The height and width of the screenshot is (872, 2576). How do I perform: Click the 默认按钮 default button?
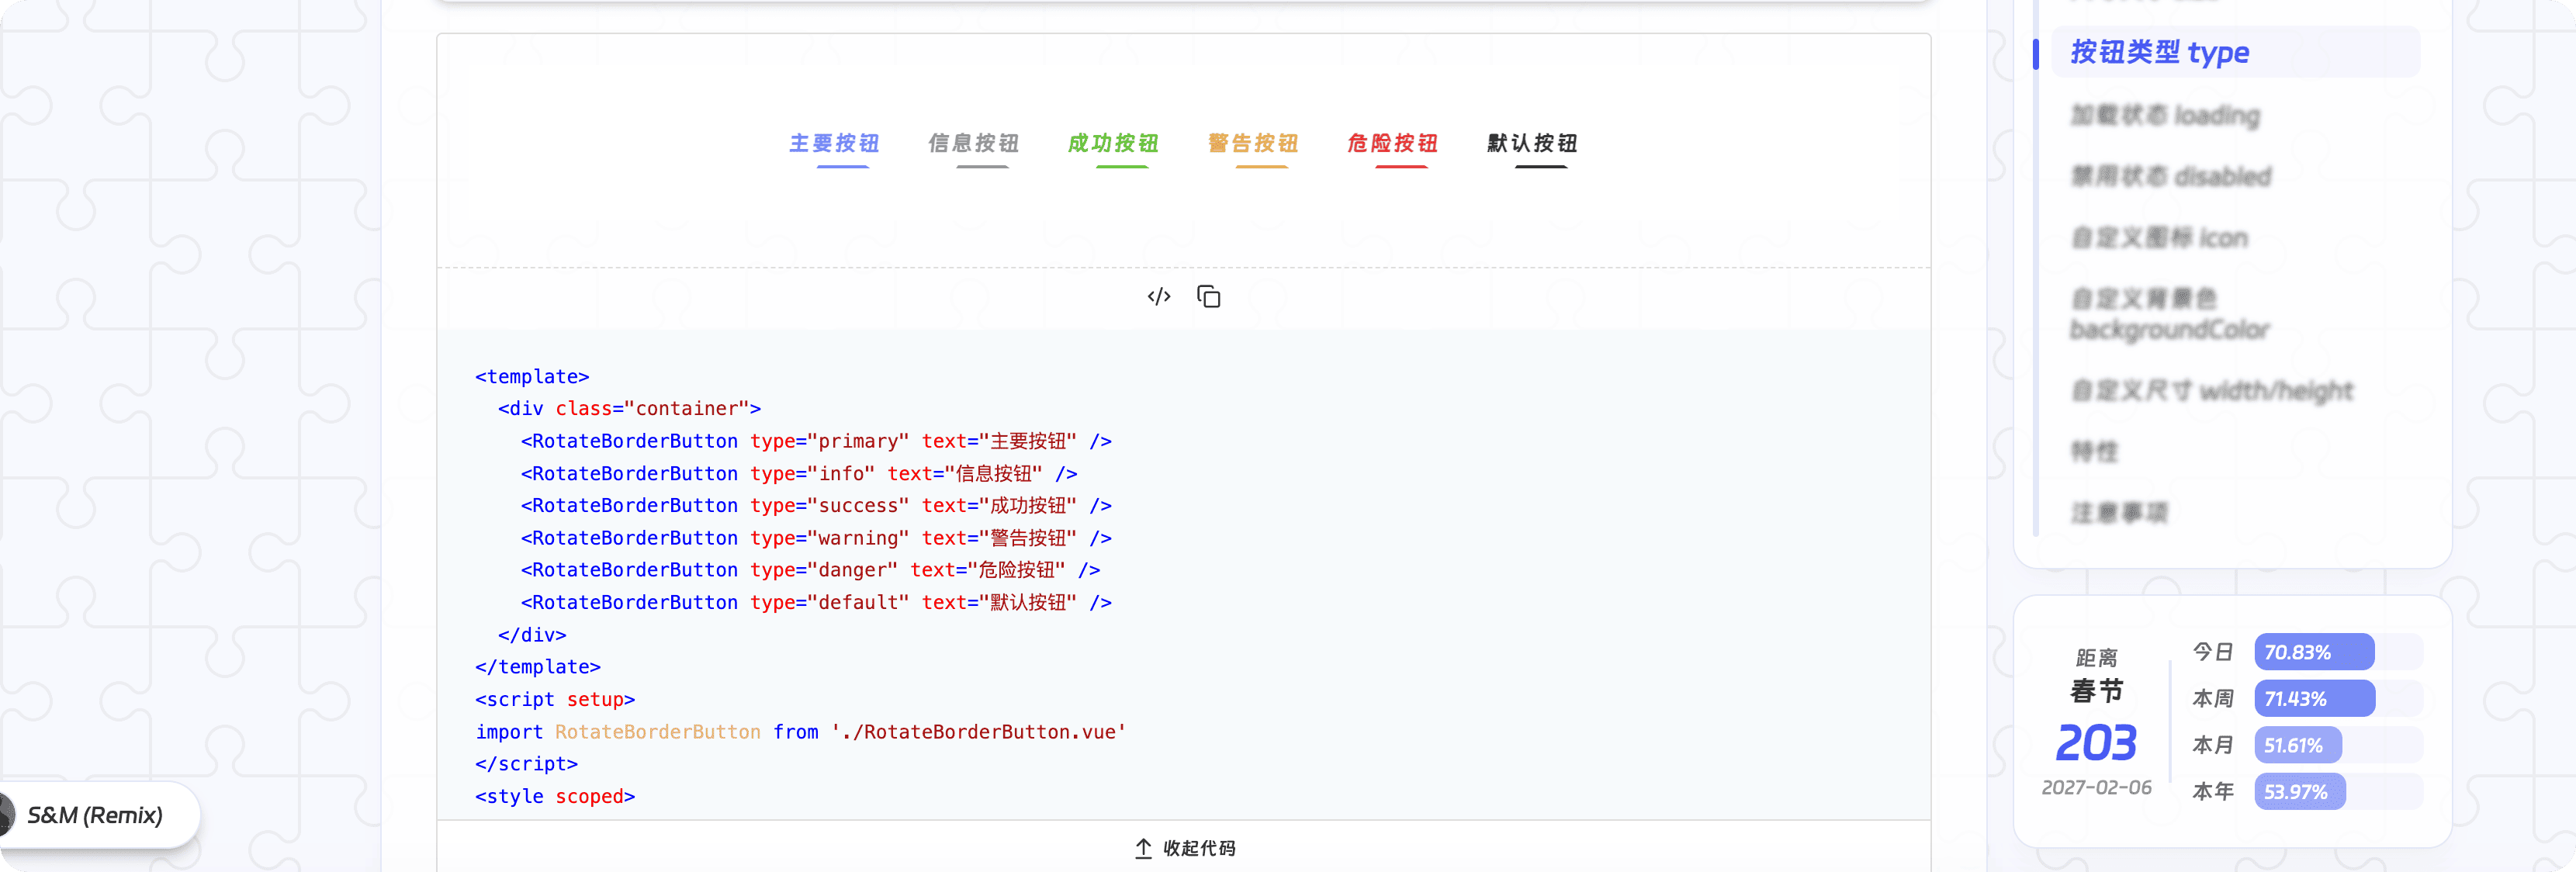pyautogui.click(x=1532, y=144)
